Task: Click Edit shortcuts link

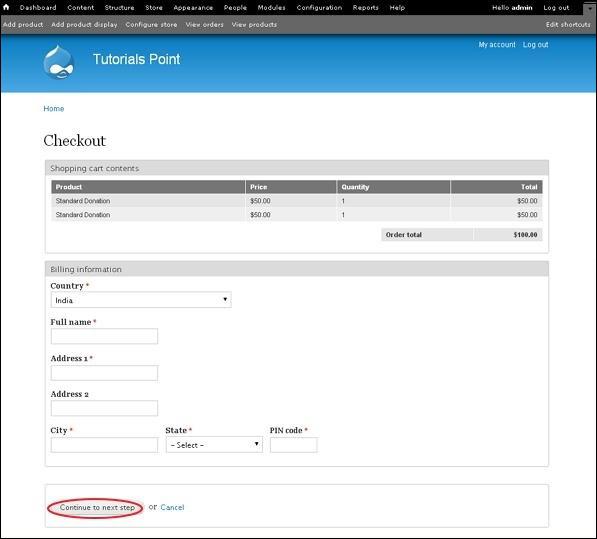Action: click(x=568, y=24)
